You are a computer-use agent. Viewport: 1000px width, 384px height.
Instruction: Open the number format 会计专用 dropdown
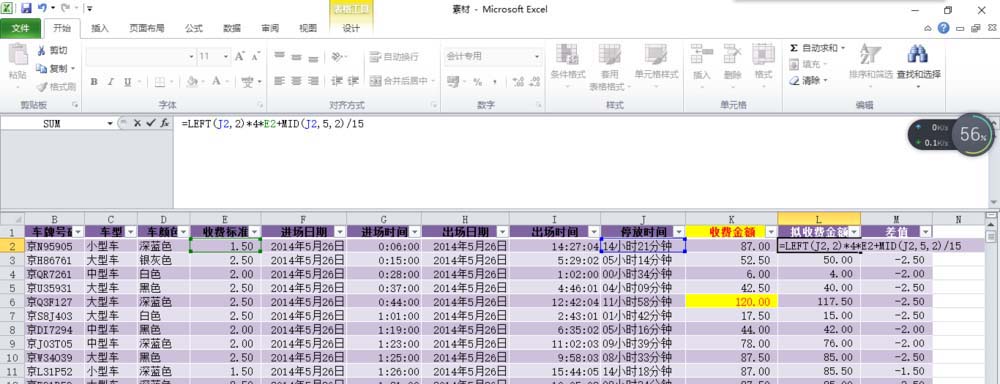point(536,57)
